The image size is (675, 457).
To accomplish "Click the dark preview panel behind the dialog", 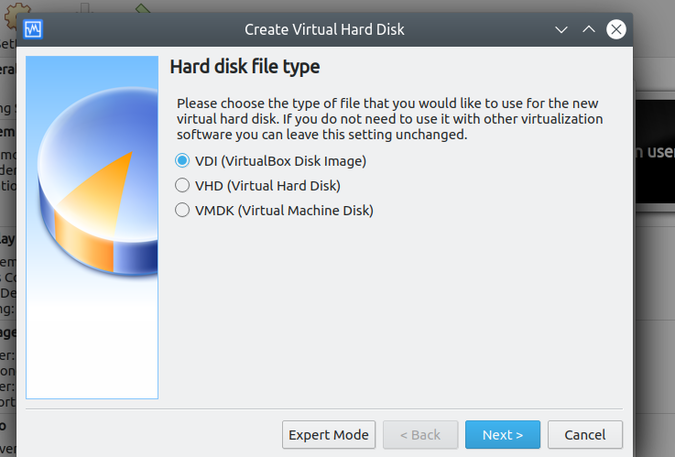I will tap(653, 150).
